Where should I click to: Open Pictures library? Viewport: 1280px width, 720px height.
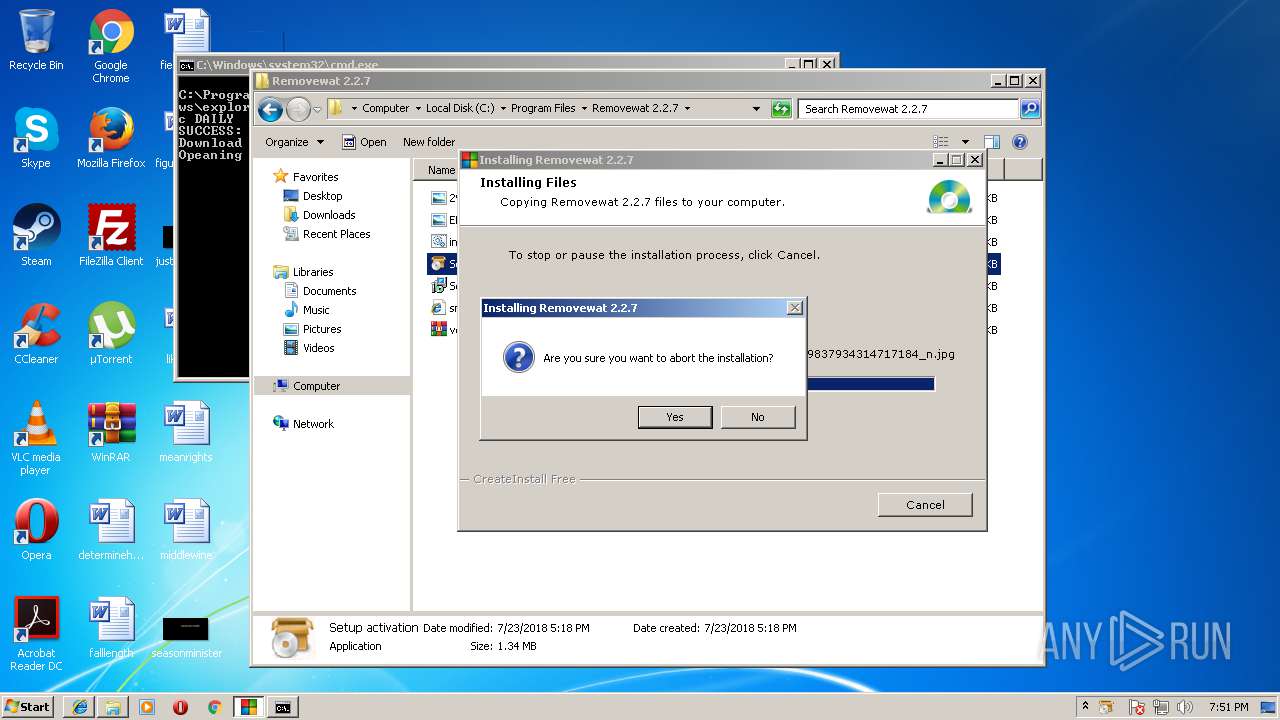[322, 329]
